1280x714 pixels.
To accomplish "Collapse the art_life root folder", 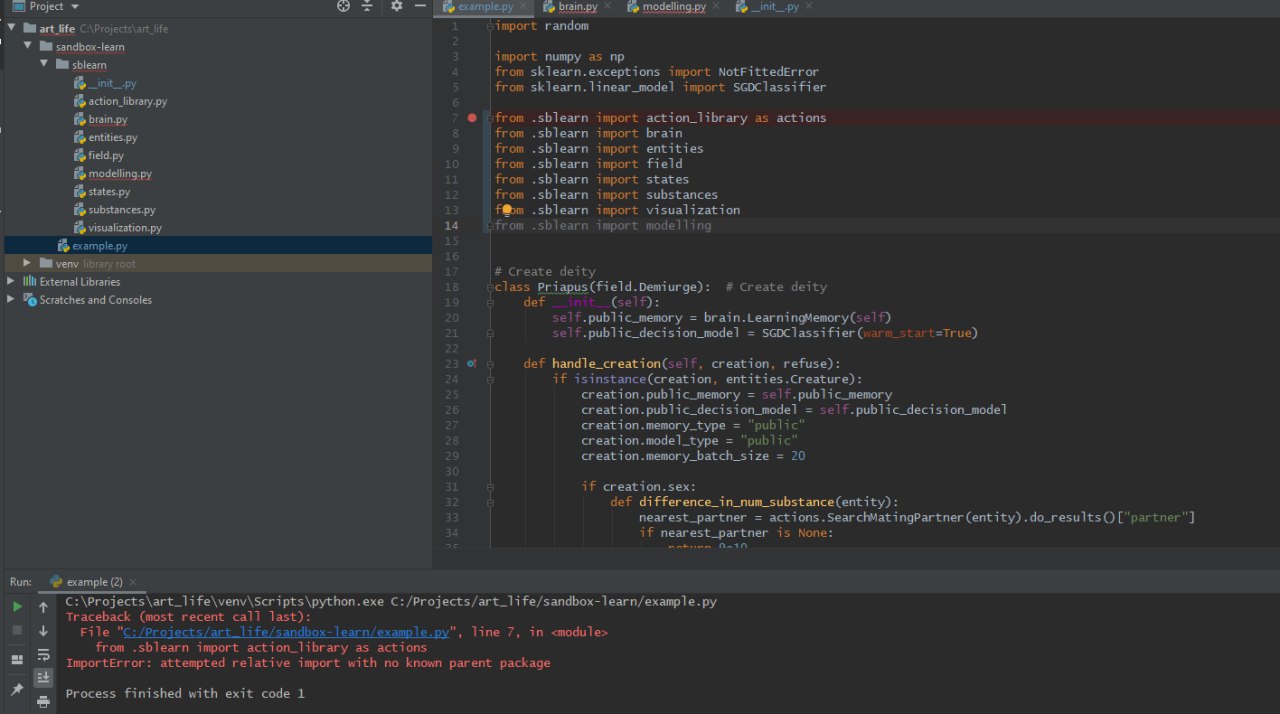I will coord(11,28).
